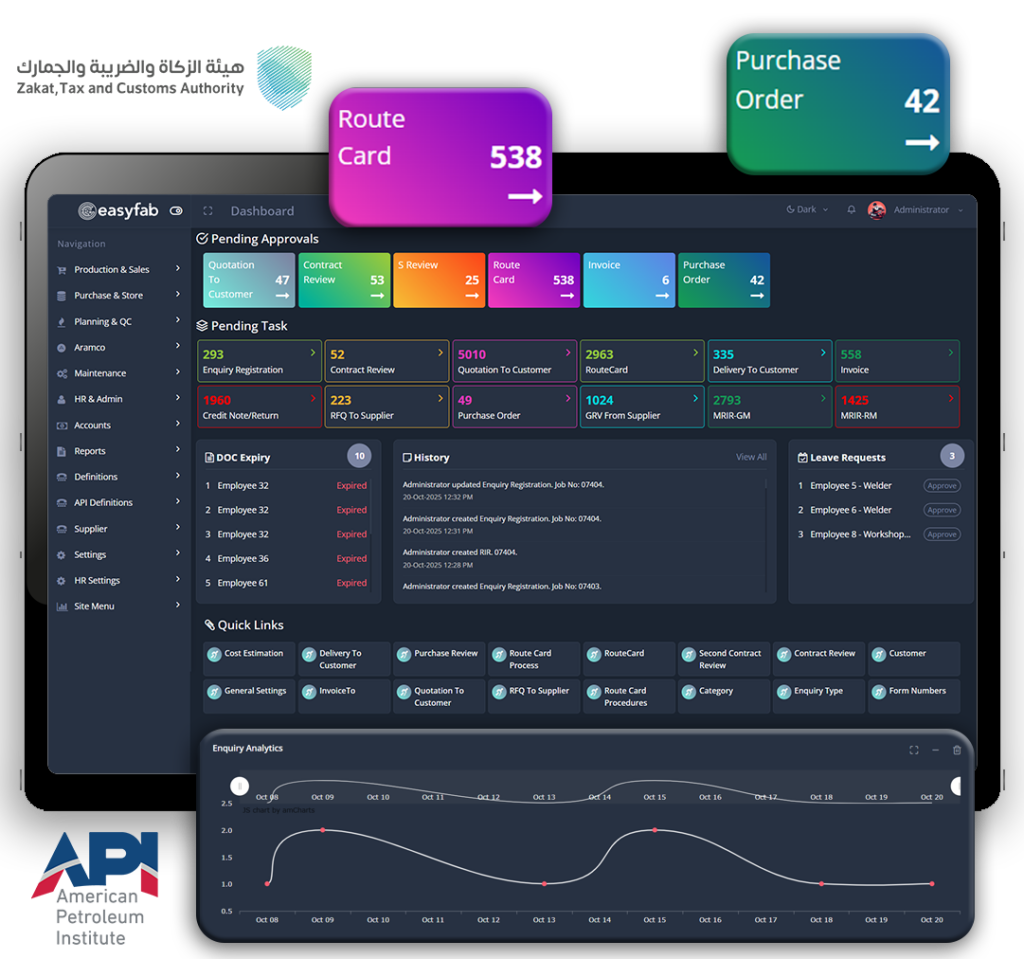Open the Enquiry Registration pending task

click(259, 361)
